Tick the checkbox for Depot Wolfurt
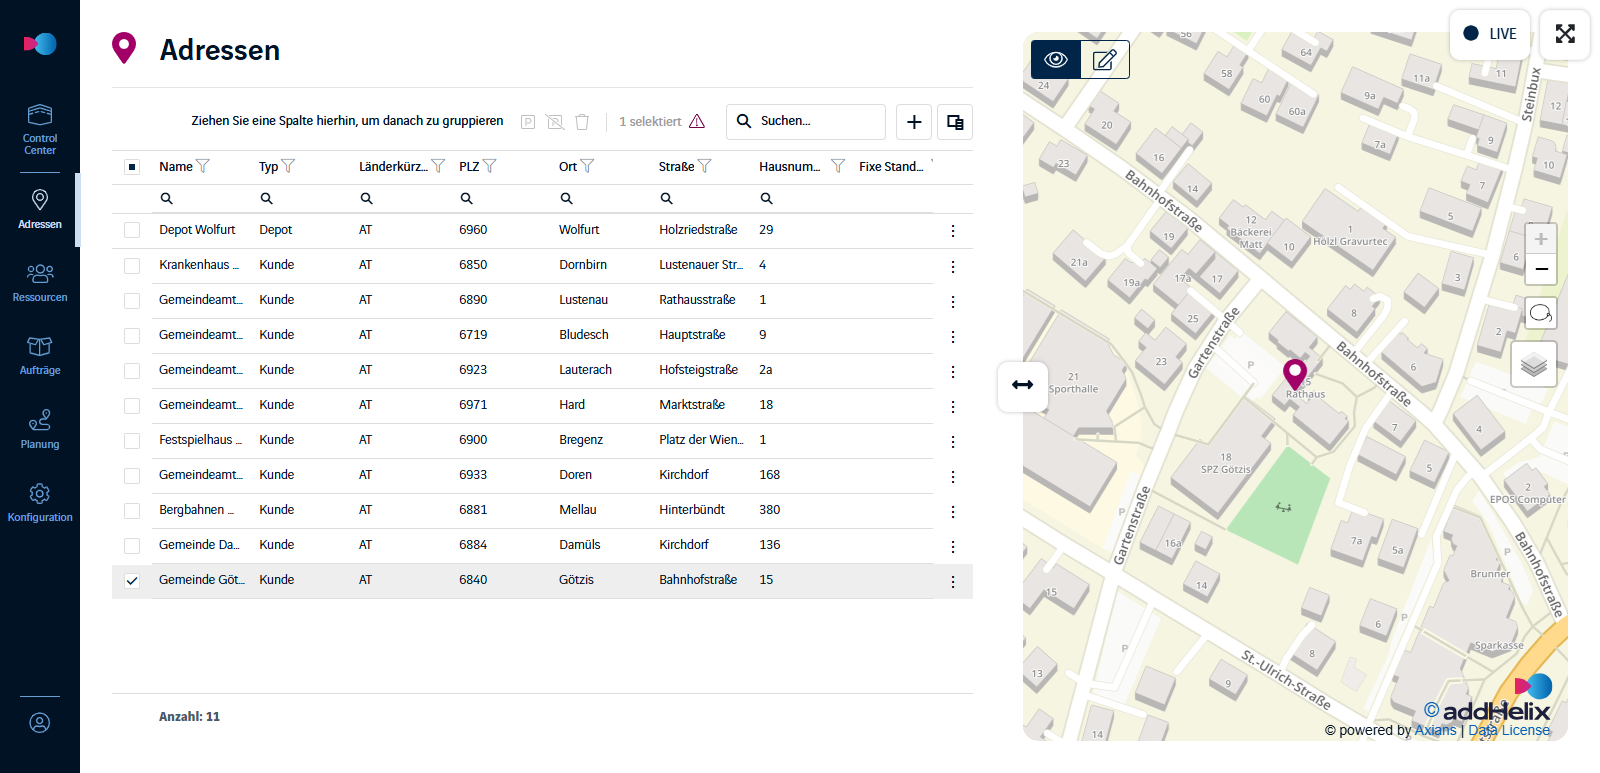Screen dimensions: 1600x773 (132, 231)
